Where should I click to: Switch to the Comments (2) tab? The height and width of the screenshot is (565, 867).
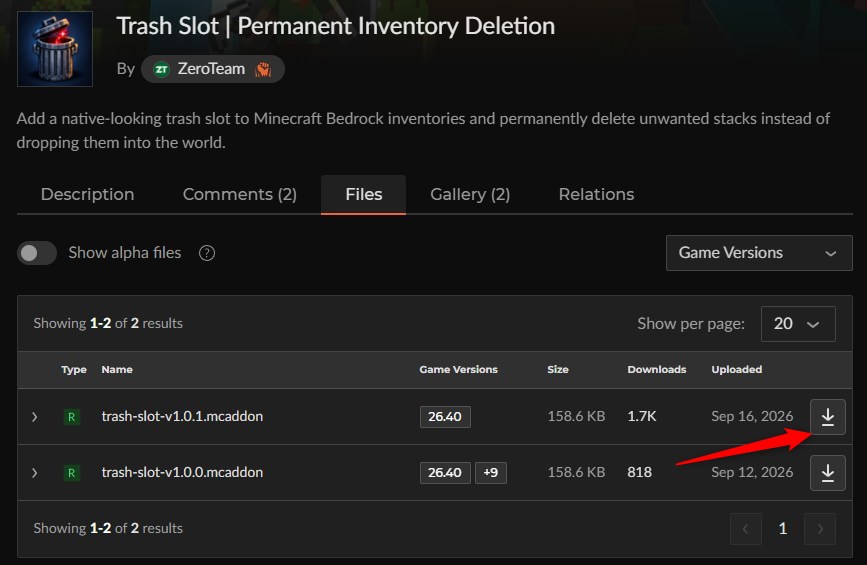pos(239,195)
